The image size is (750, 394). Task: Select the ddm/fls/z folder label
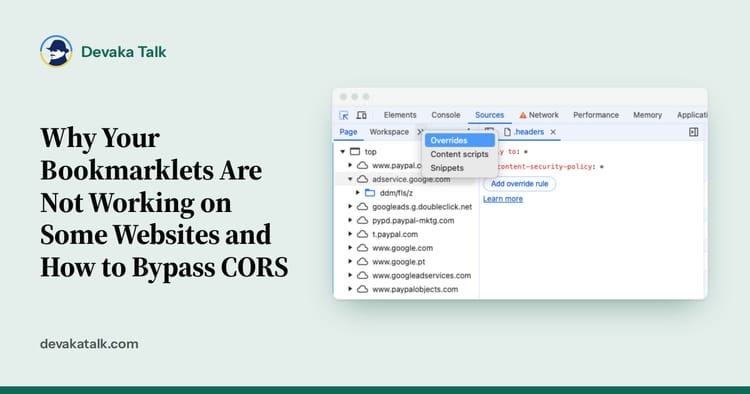(x=396, y=193)
